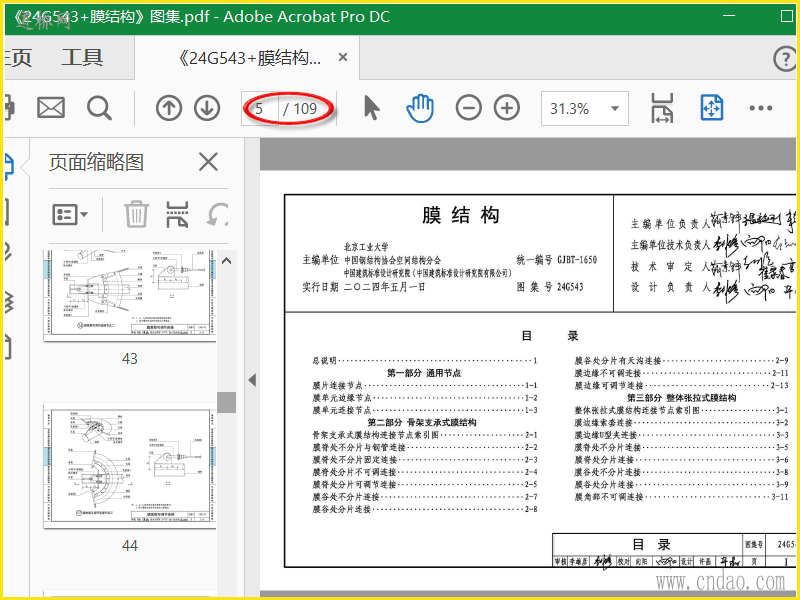The image size is (800, 600).
Task: Click heading 第三部分 整体张拉式膜结构
Action: pos(682,398)
